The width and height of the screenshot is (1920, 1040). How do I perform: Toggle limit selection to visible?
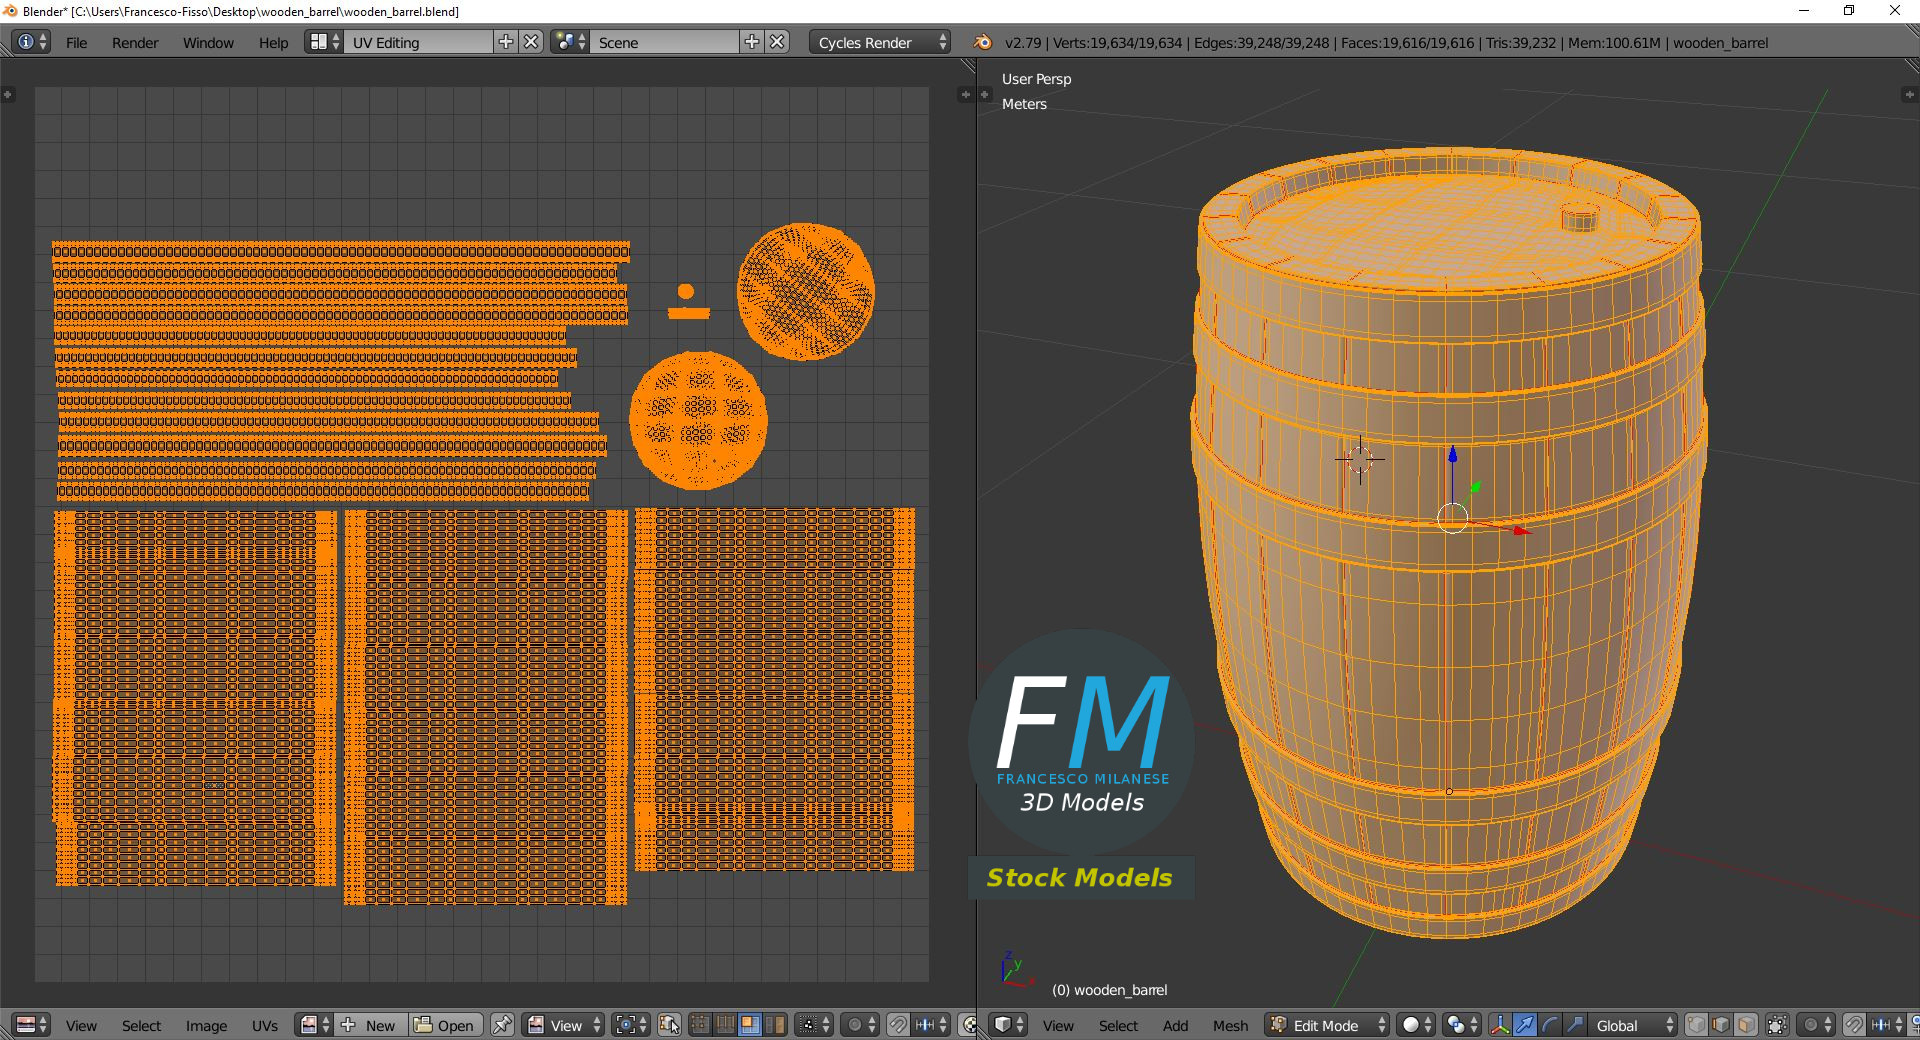1777,1025
